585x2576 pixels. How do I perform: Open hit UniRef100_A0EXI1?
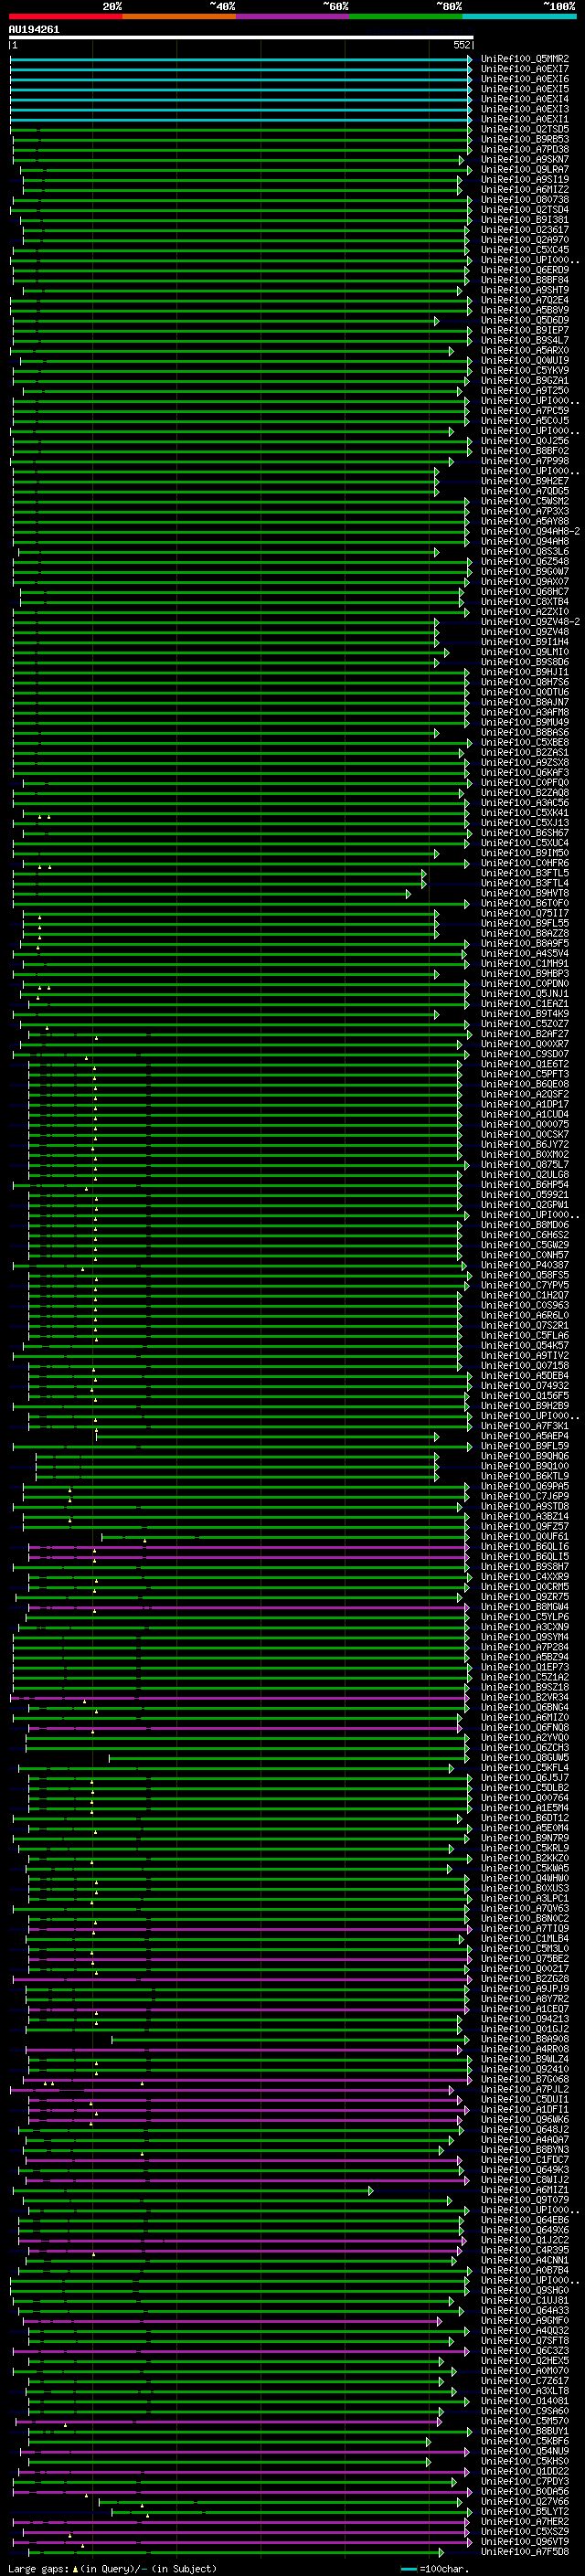click(x=525, y=119)
